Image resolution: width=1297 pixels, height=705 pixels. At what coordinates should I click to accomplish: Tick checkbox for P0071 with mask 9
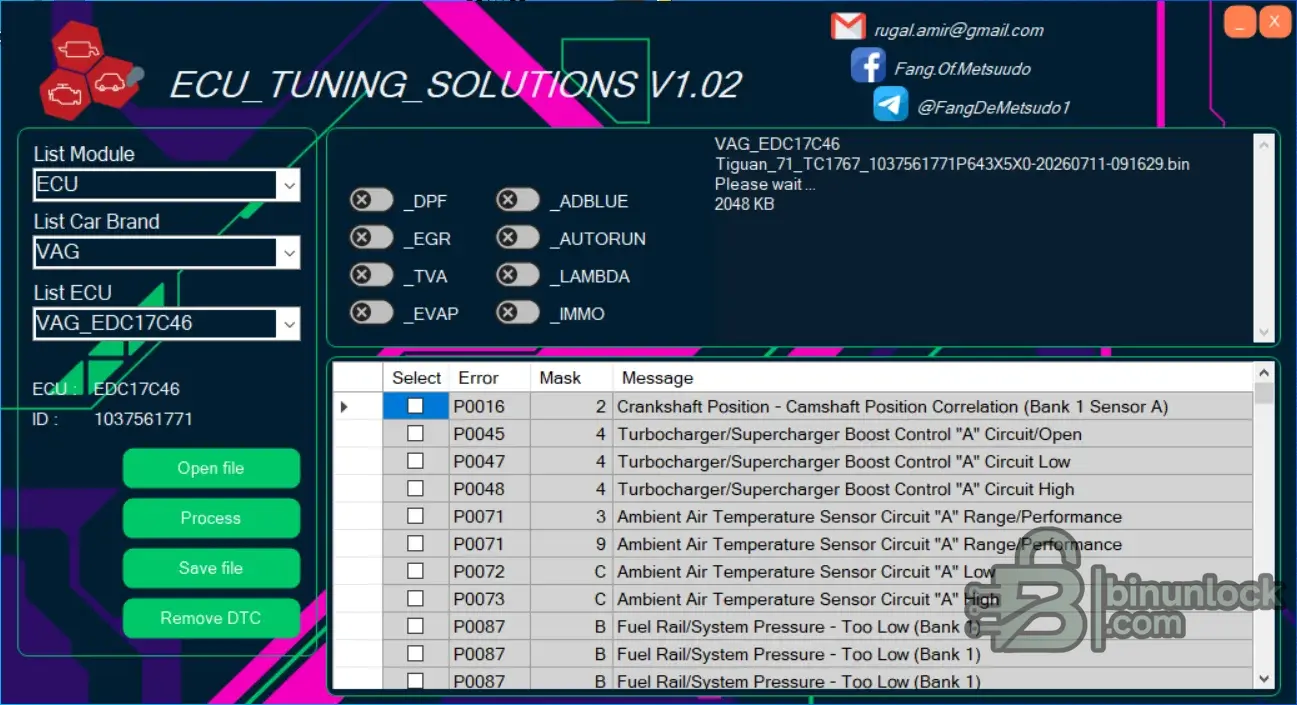click(x=415, y=544)
